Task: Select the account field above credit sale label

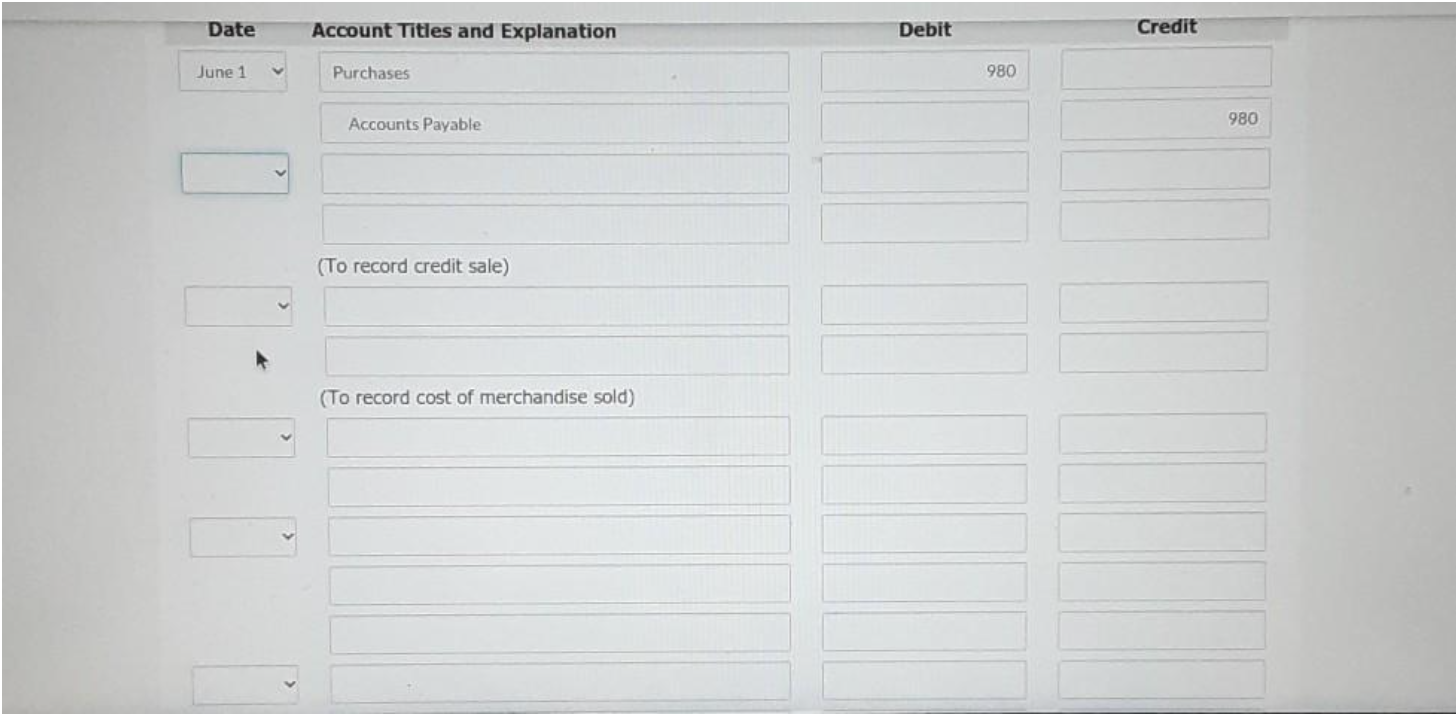Action: 555,222
